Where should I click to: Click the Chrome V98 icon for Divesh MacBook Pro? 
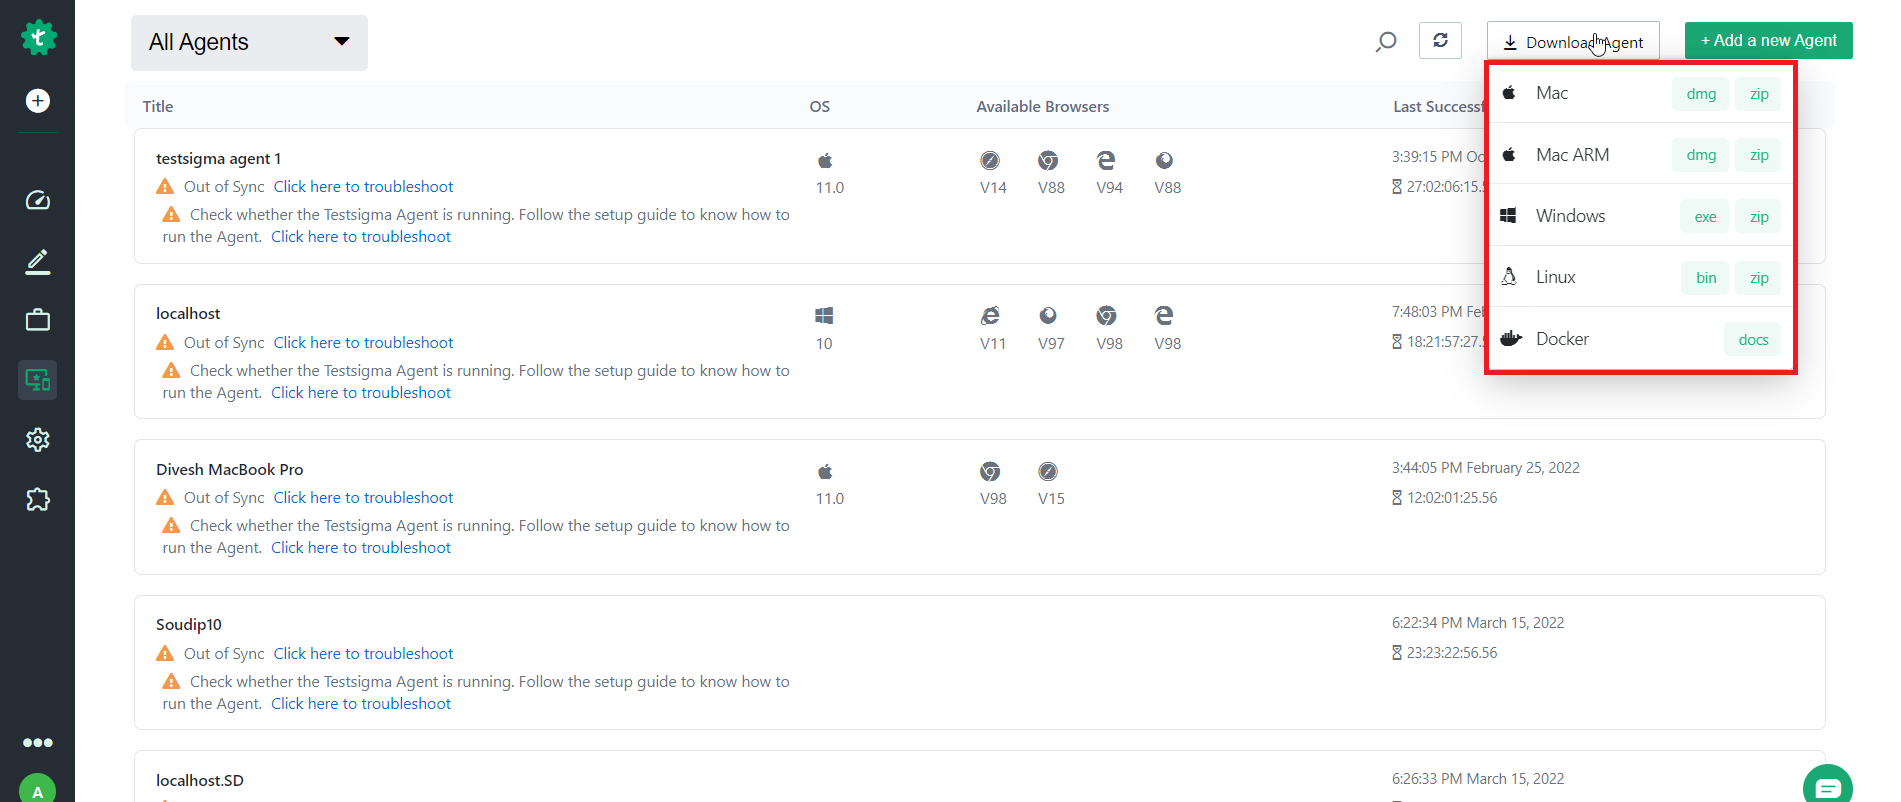(x=990, y=472)
